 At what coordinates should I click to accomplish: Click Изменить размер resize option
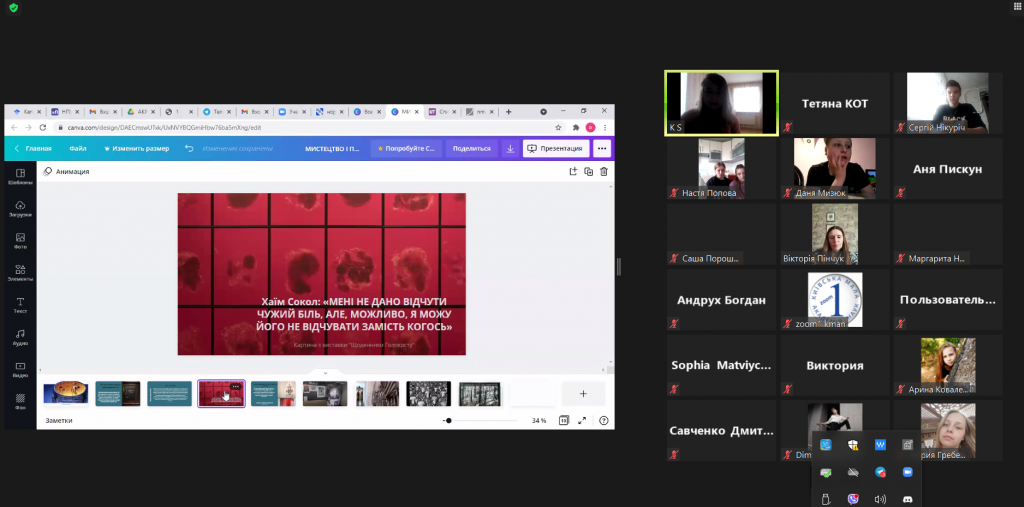pos(136,148)
